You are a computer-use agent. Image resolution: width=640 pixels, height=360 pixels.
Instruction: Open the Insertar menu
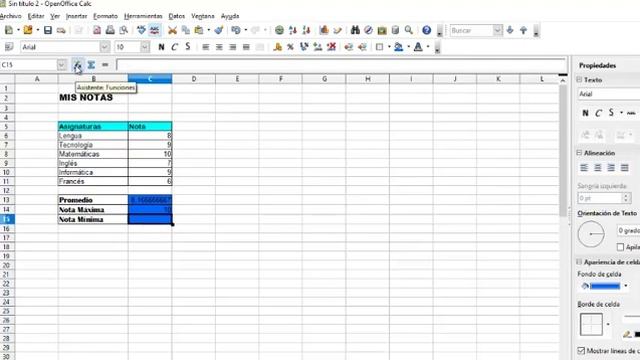[76, 16]
